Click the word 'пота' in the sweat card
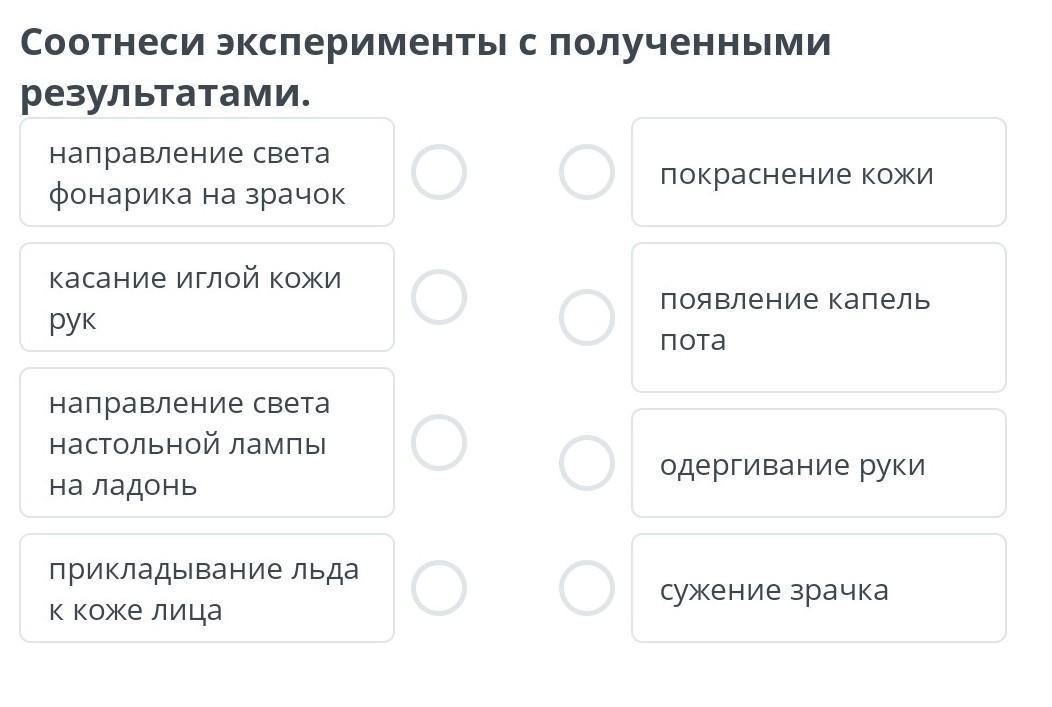 pyautogui.click(x=693, y=340)
